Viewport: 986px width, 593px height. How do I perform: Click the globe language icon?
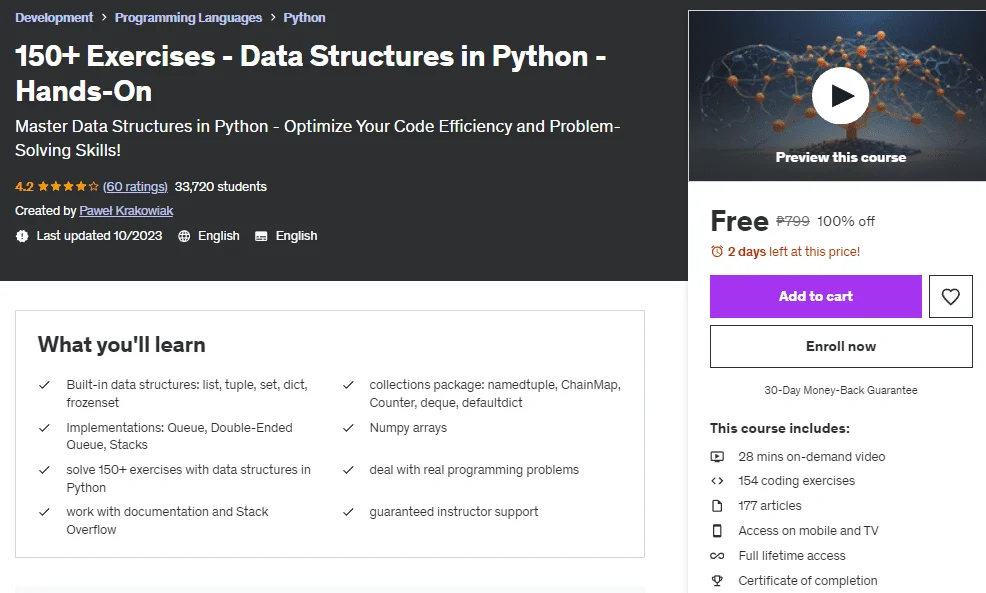[184, 236]
